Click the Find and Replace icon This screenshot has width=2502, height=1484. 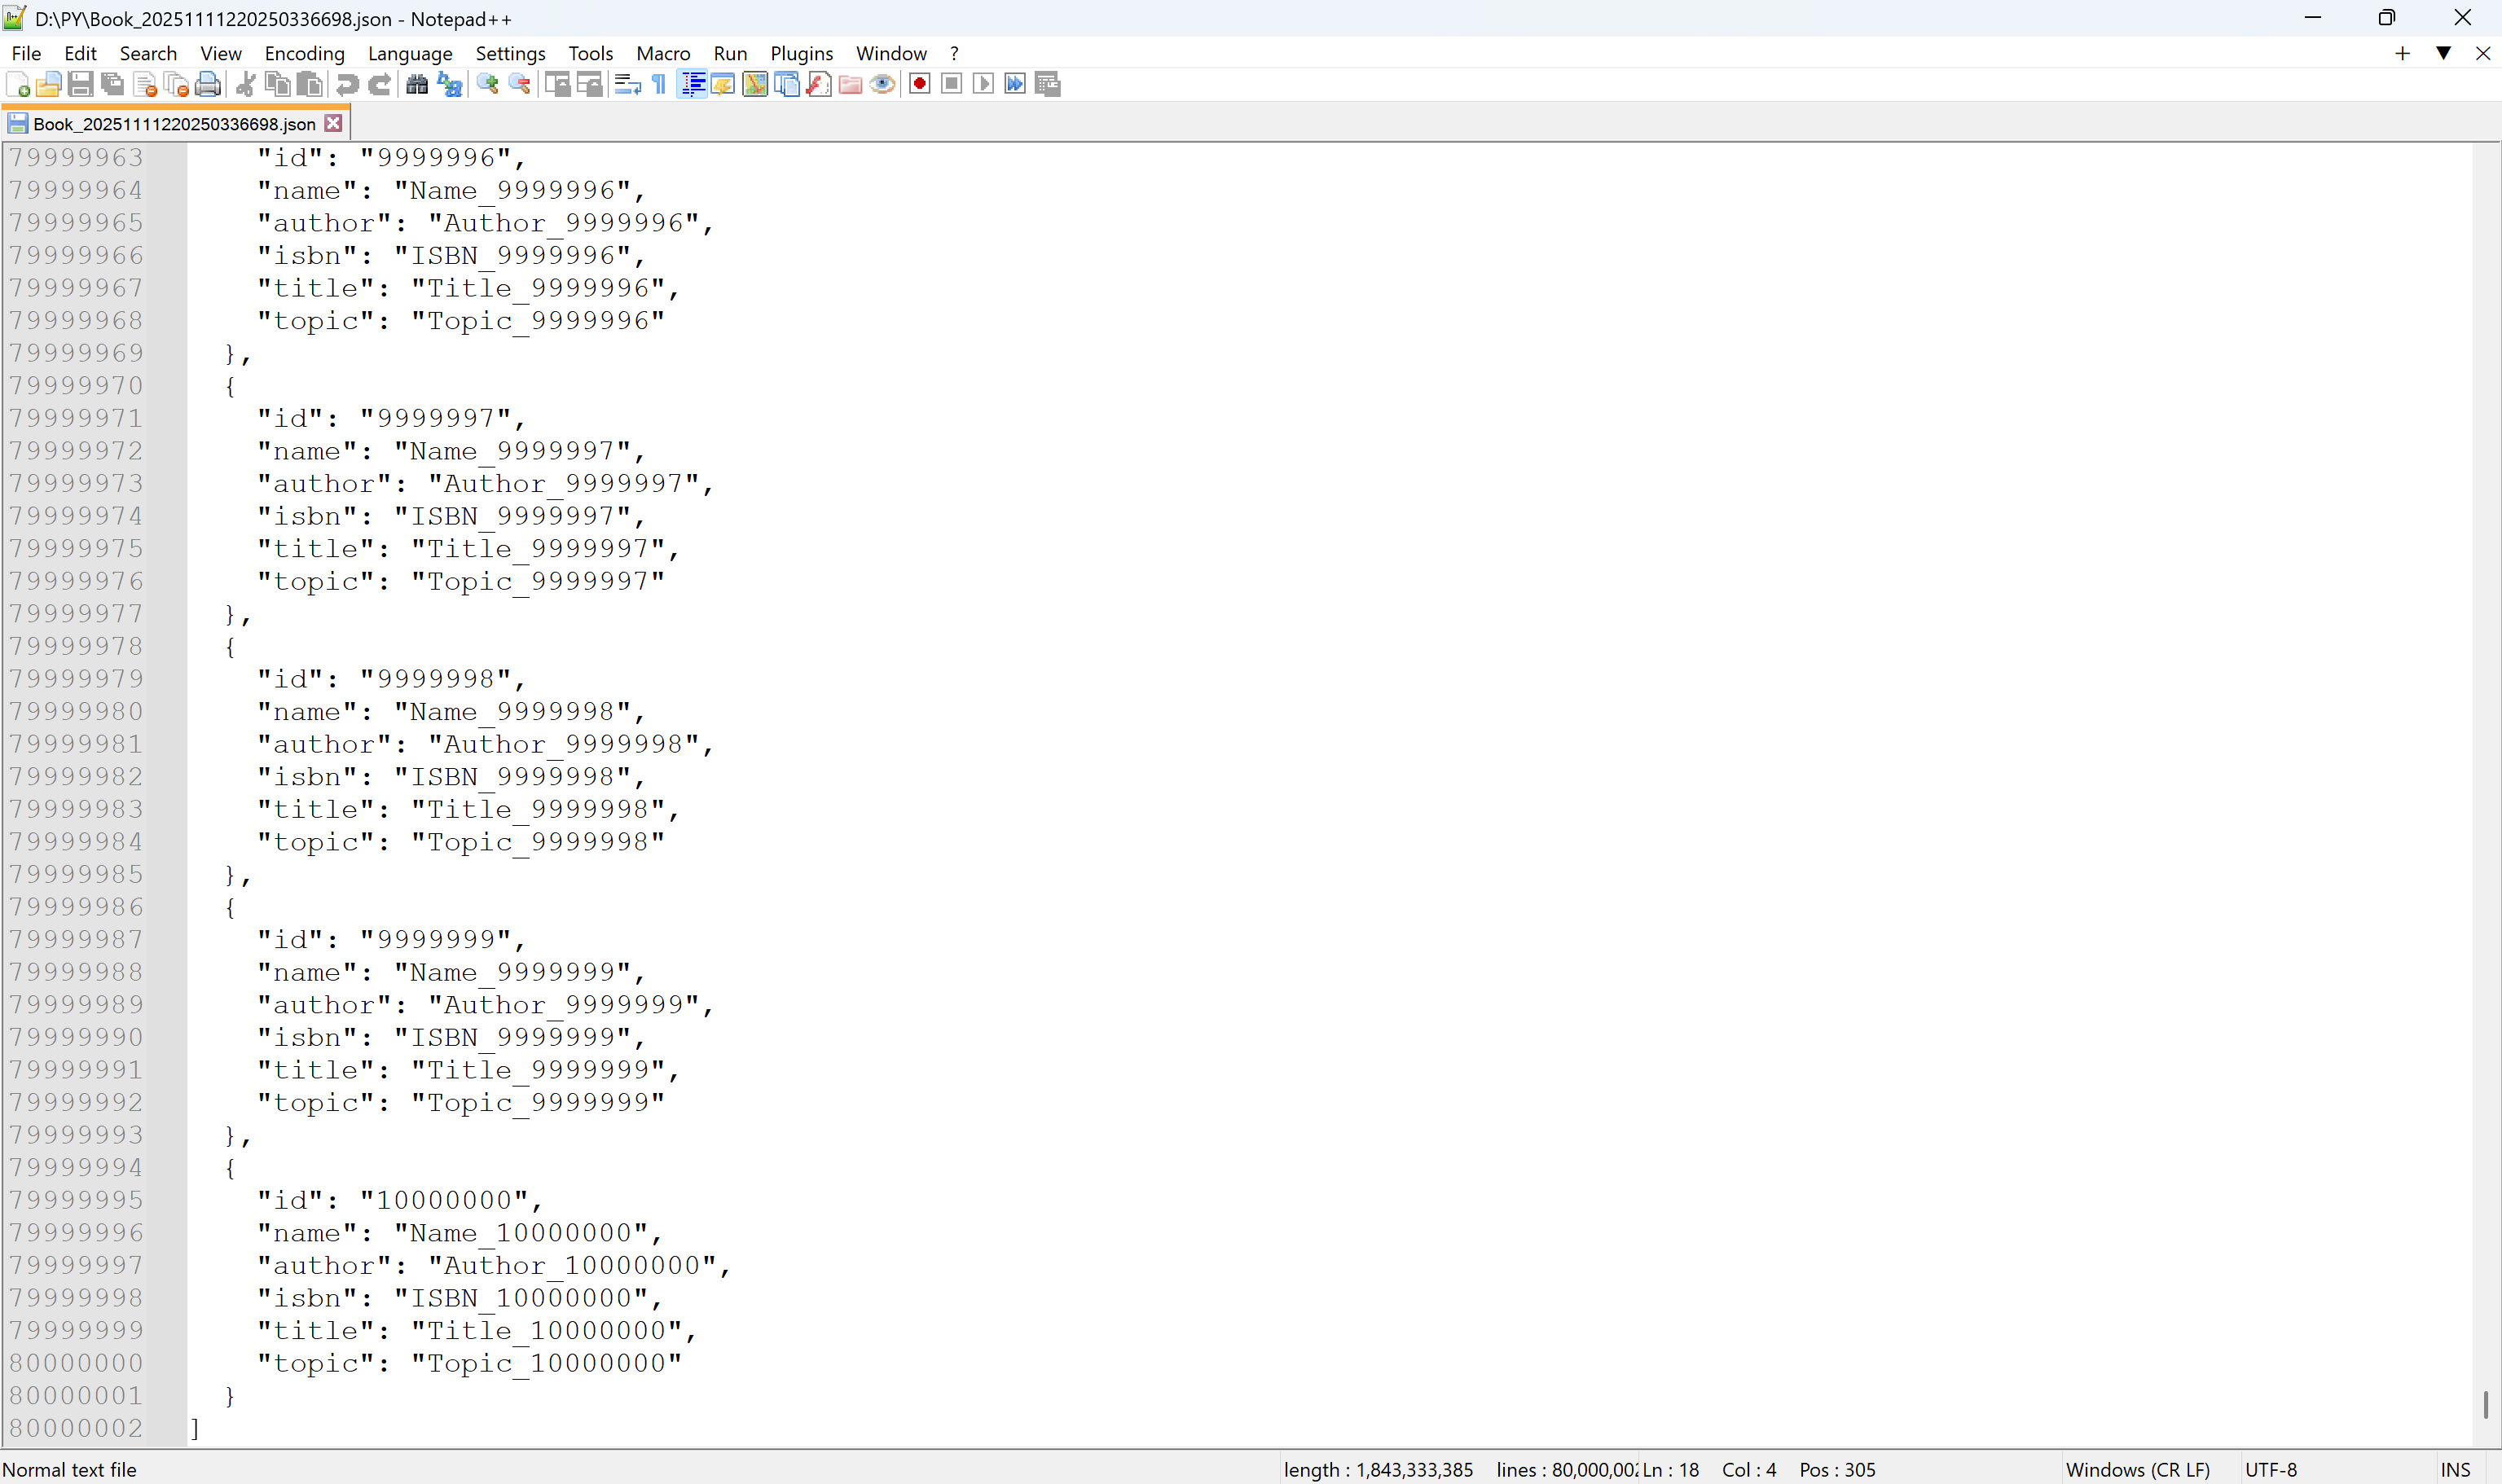450,84
